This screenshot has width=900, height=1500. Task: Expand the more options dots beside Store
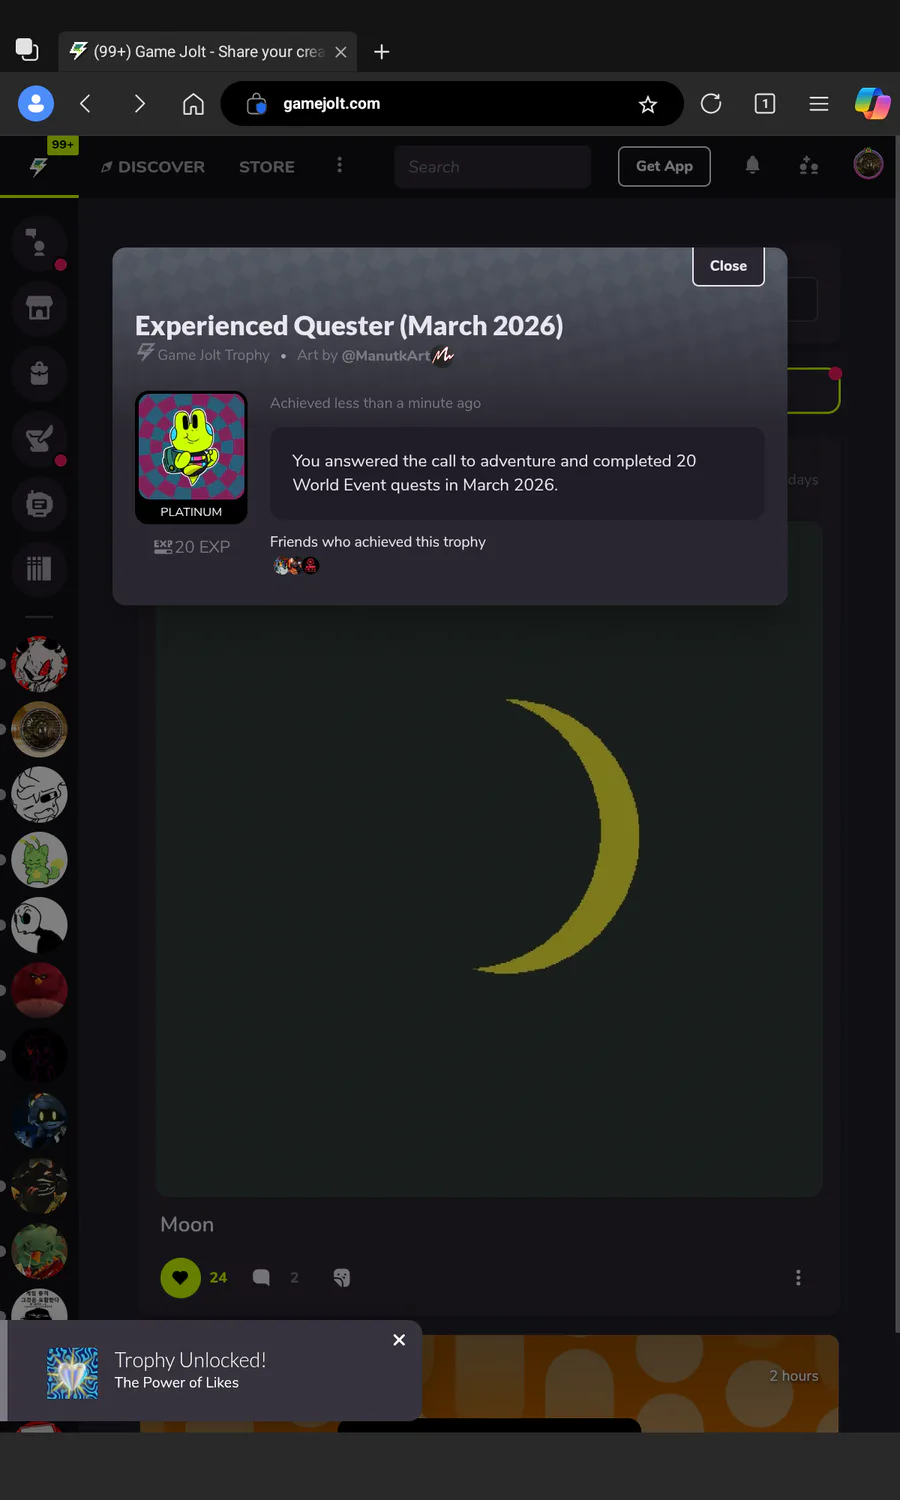click(340, 165)
